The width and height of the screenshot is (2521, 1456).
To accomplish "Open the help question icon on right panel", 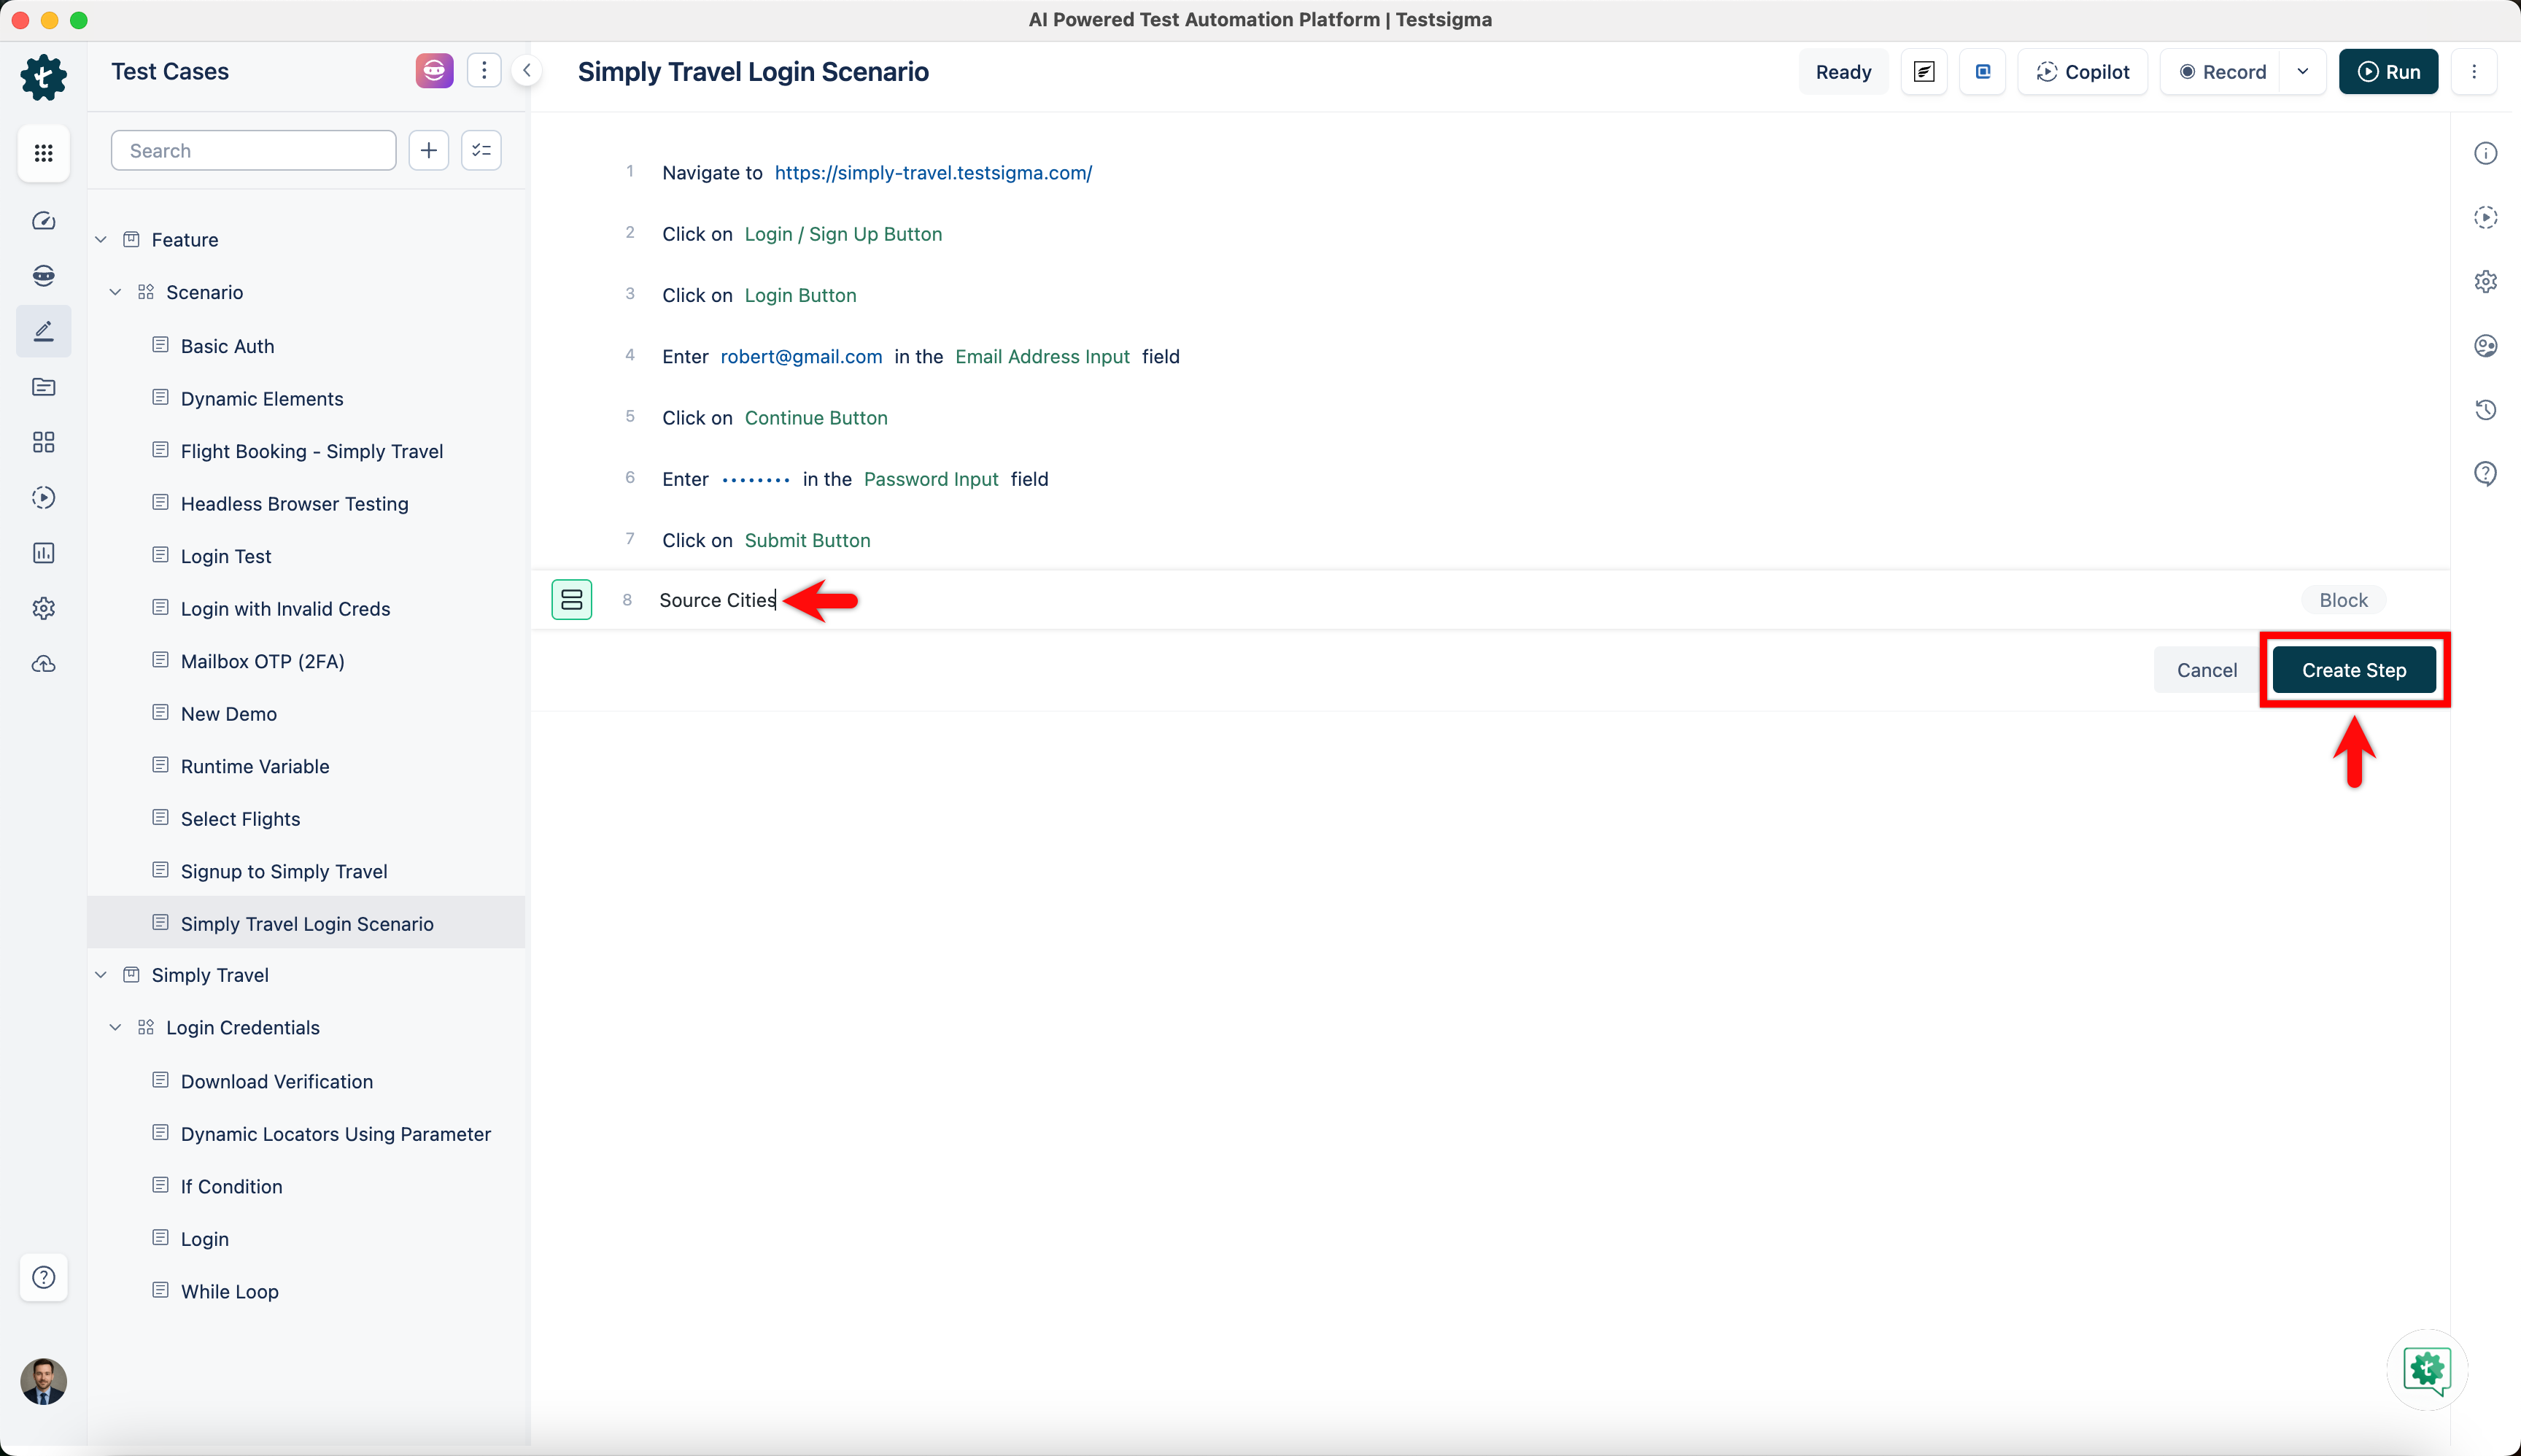I will 2486,473.
